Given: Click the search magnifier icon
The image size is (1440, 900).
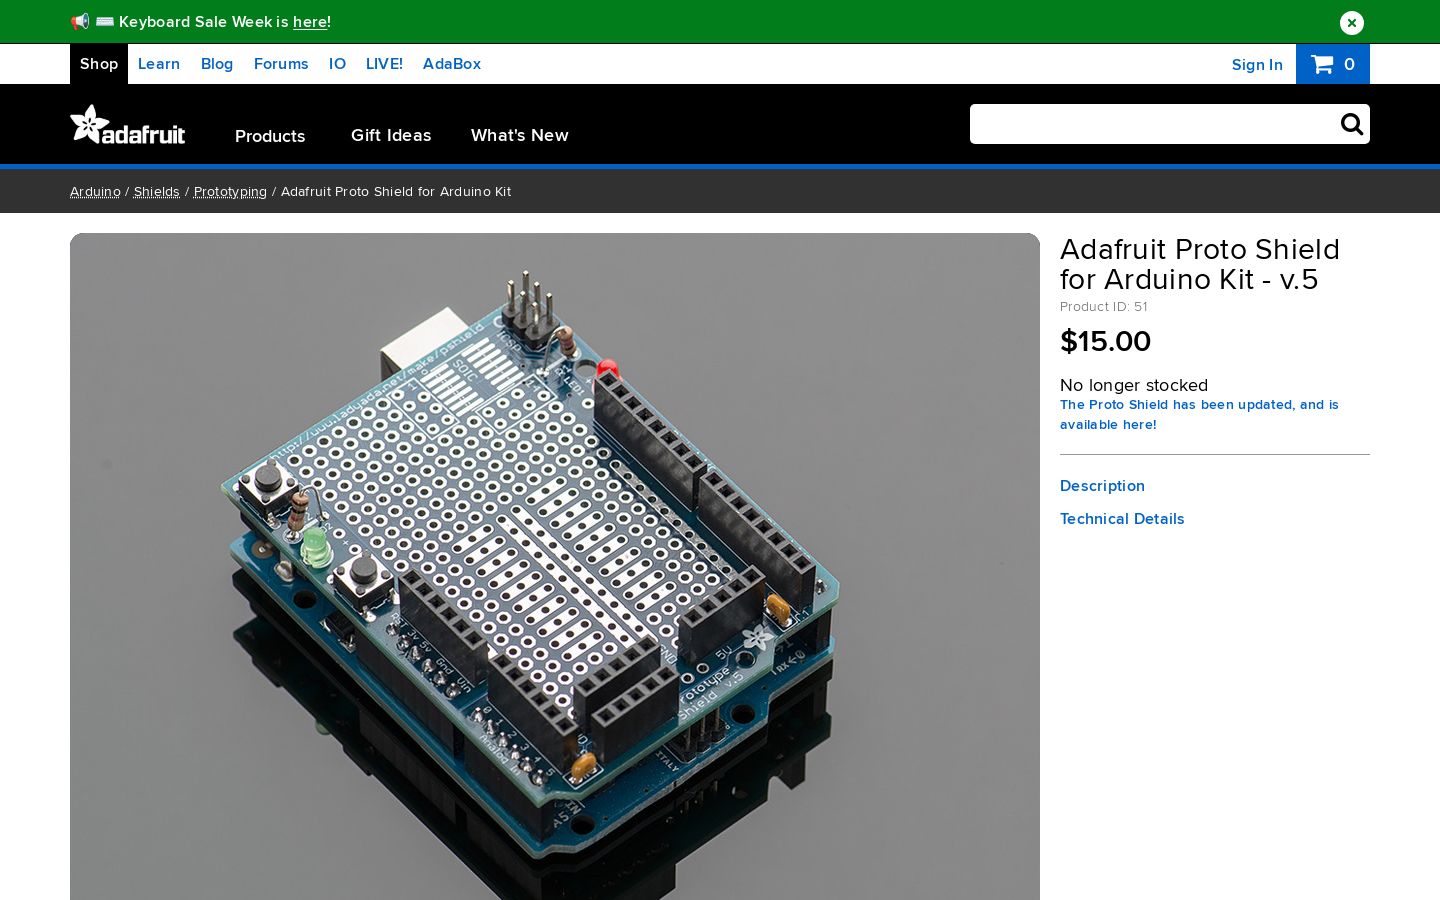Looking at the screenshot, I should pos(1351,124).
